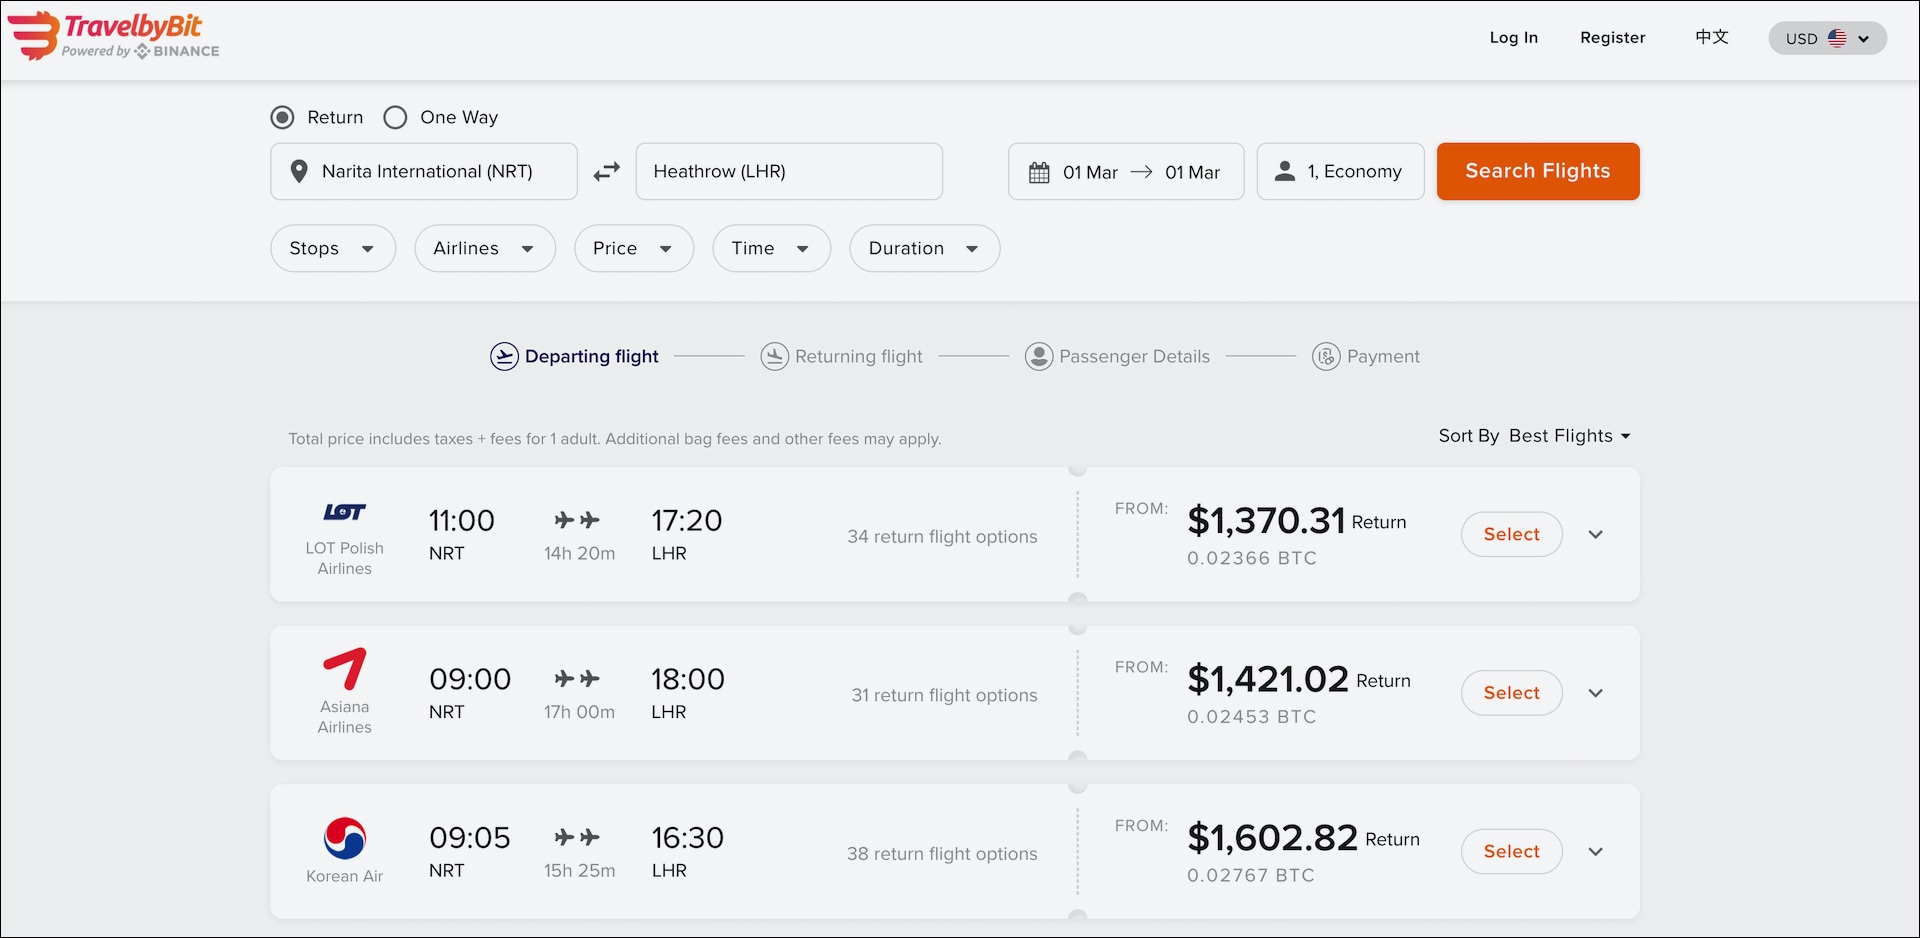Open the Duration filter dropdown
Image resolution: width=1920 pixels, height=938 pixels.
(925, 248)
